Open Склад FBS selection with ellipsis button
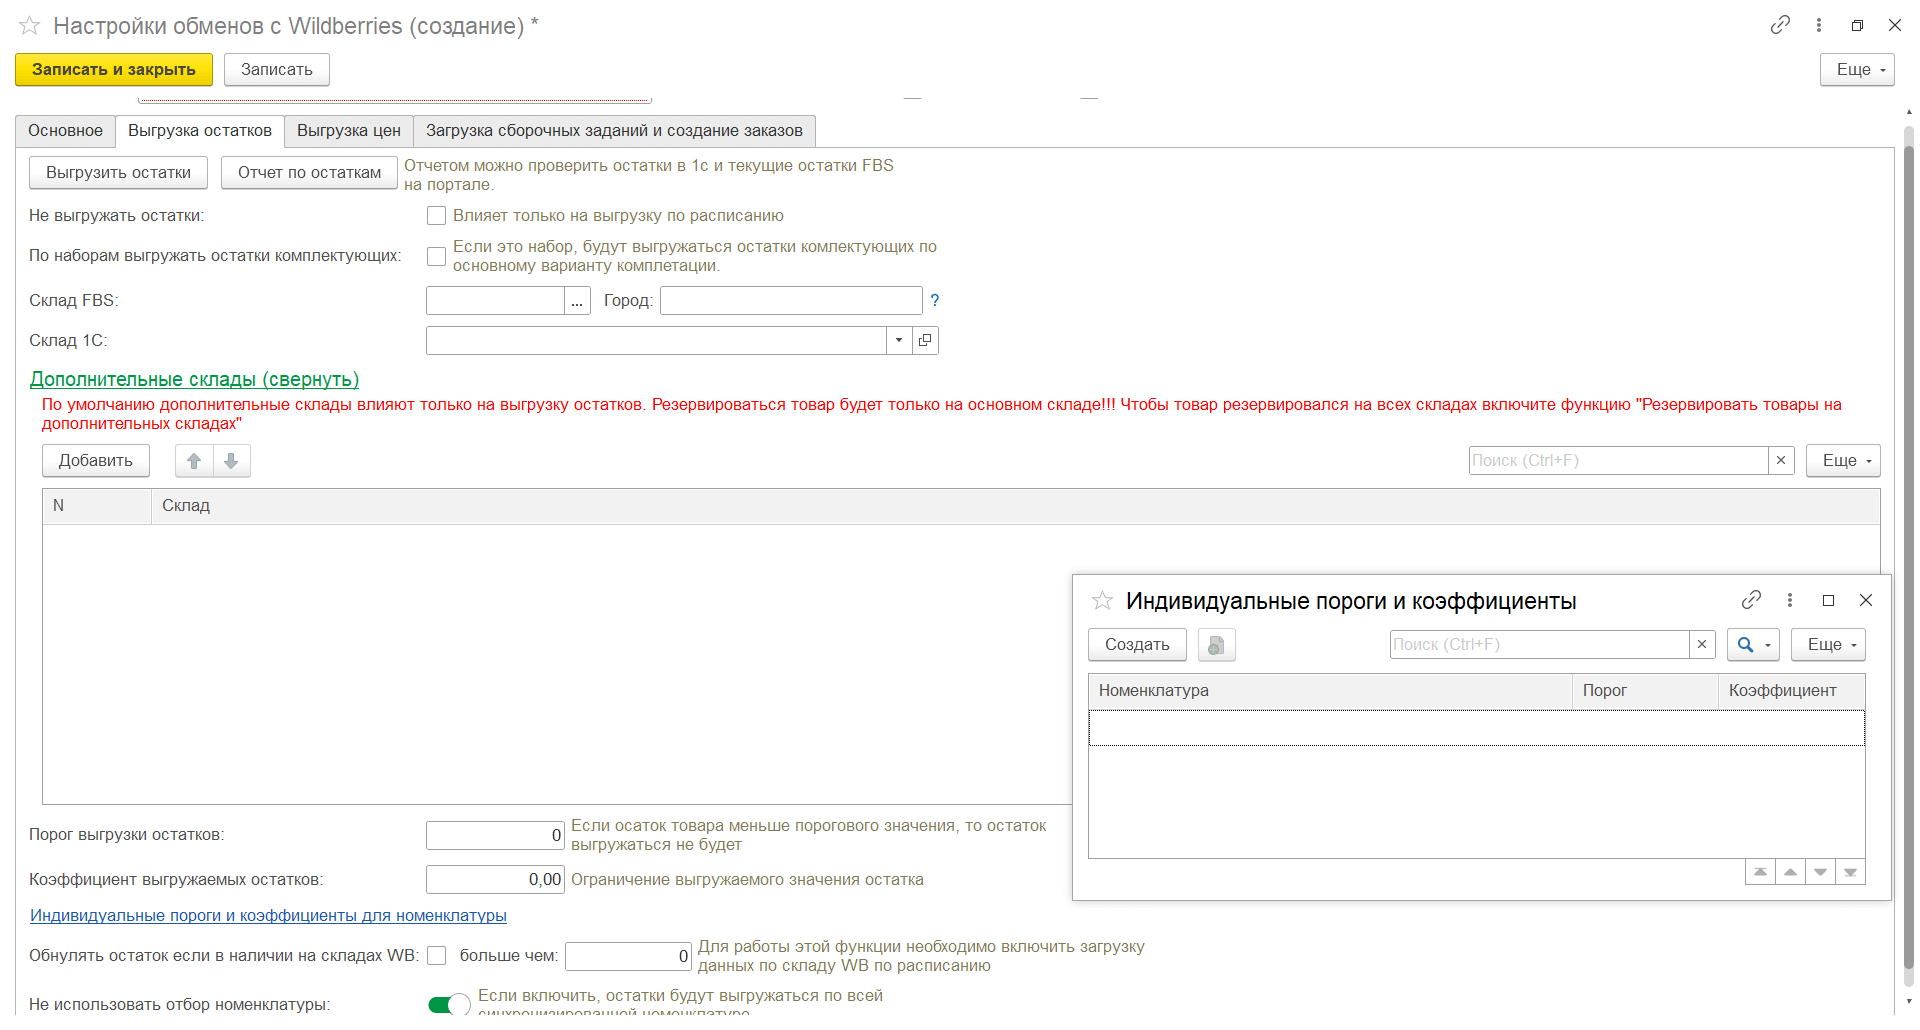1920x1030 pixels. (x=577, y=301)
